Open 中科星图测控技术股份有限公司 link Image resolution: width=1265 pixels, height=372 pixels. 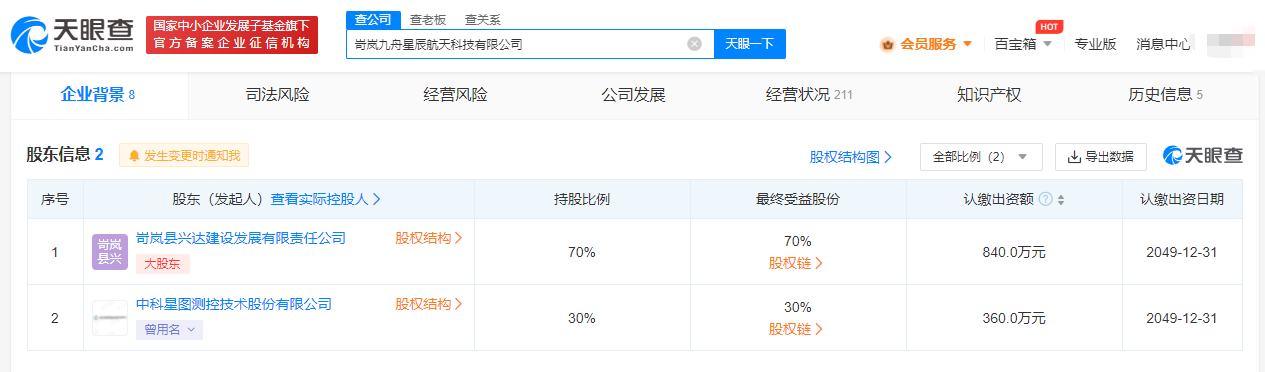coord(234,304)
